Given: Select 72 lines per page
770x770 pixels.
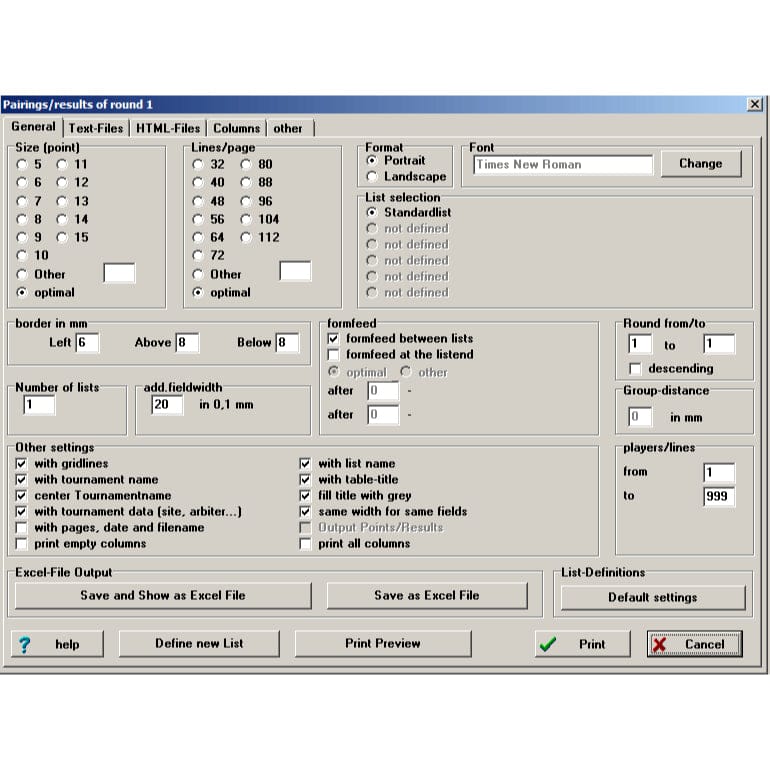Looking at the screenshot, I should (x=198, y=255).
